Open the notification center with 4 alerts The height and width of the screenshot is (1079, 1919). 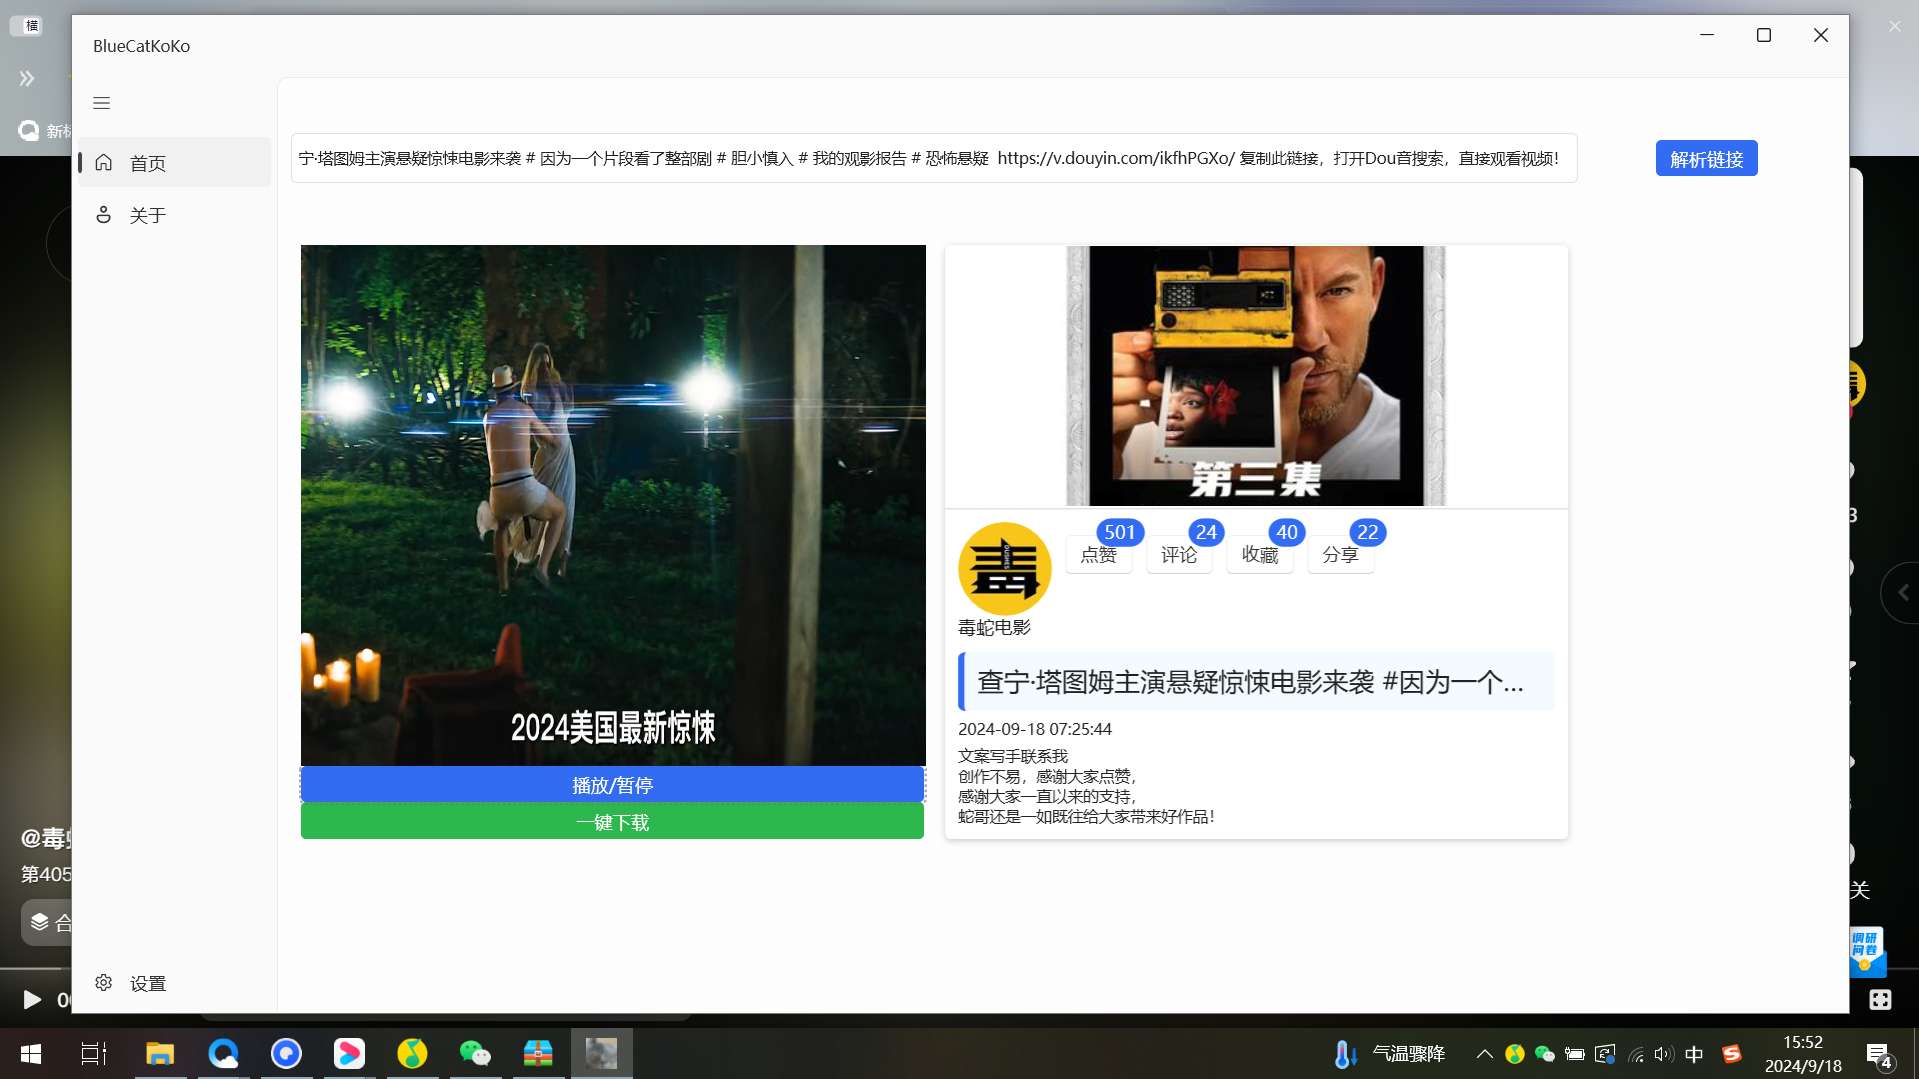1879,1055
